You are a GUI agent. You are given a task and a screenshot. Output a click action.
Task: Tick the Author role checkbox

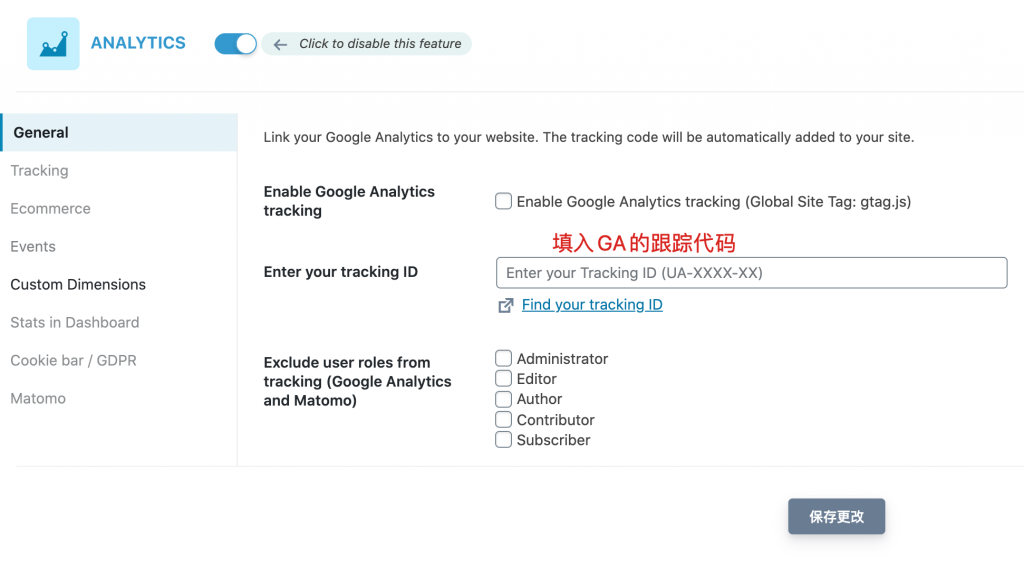(x=504, y=399)
